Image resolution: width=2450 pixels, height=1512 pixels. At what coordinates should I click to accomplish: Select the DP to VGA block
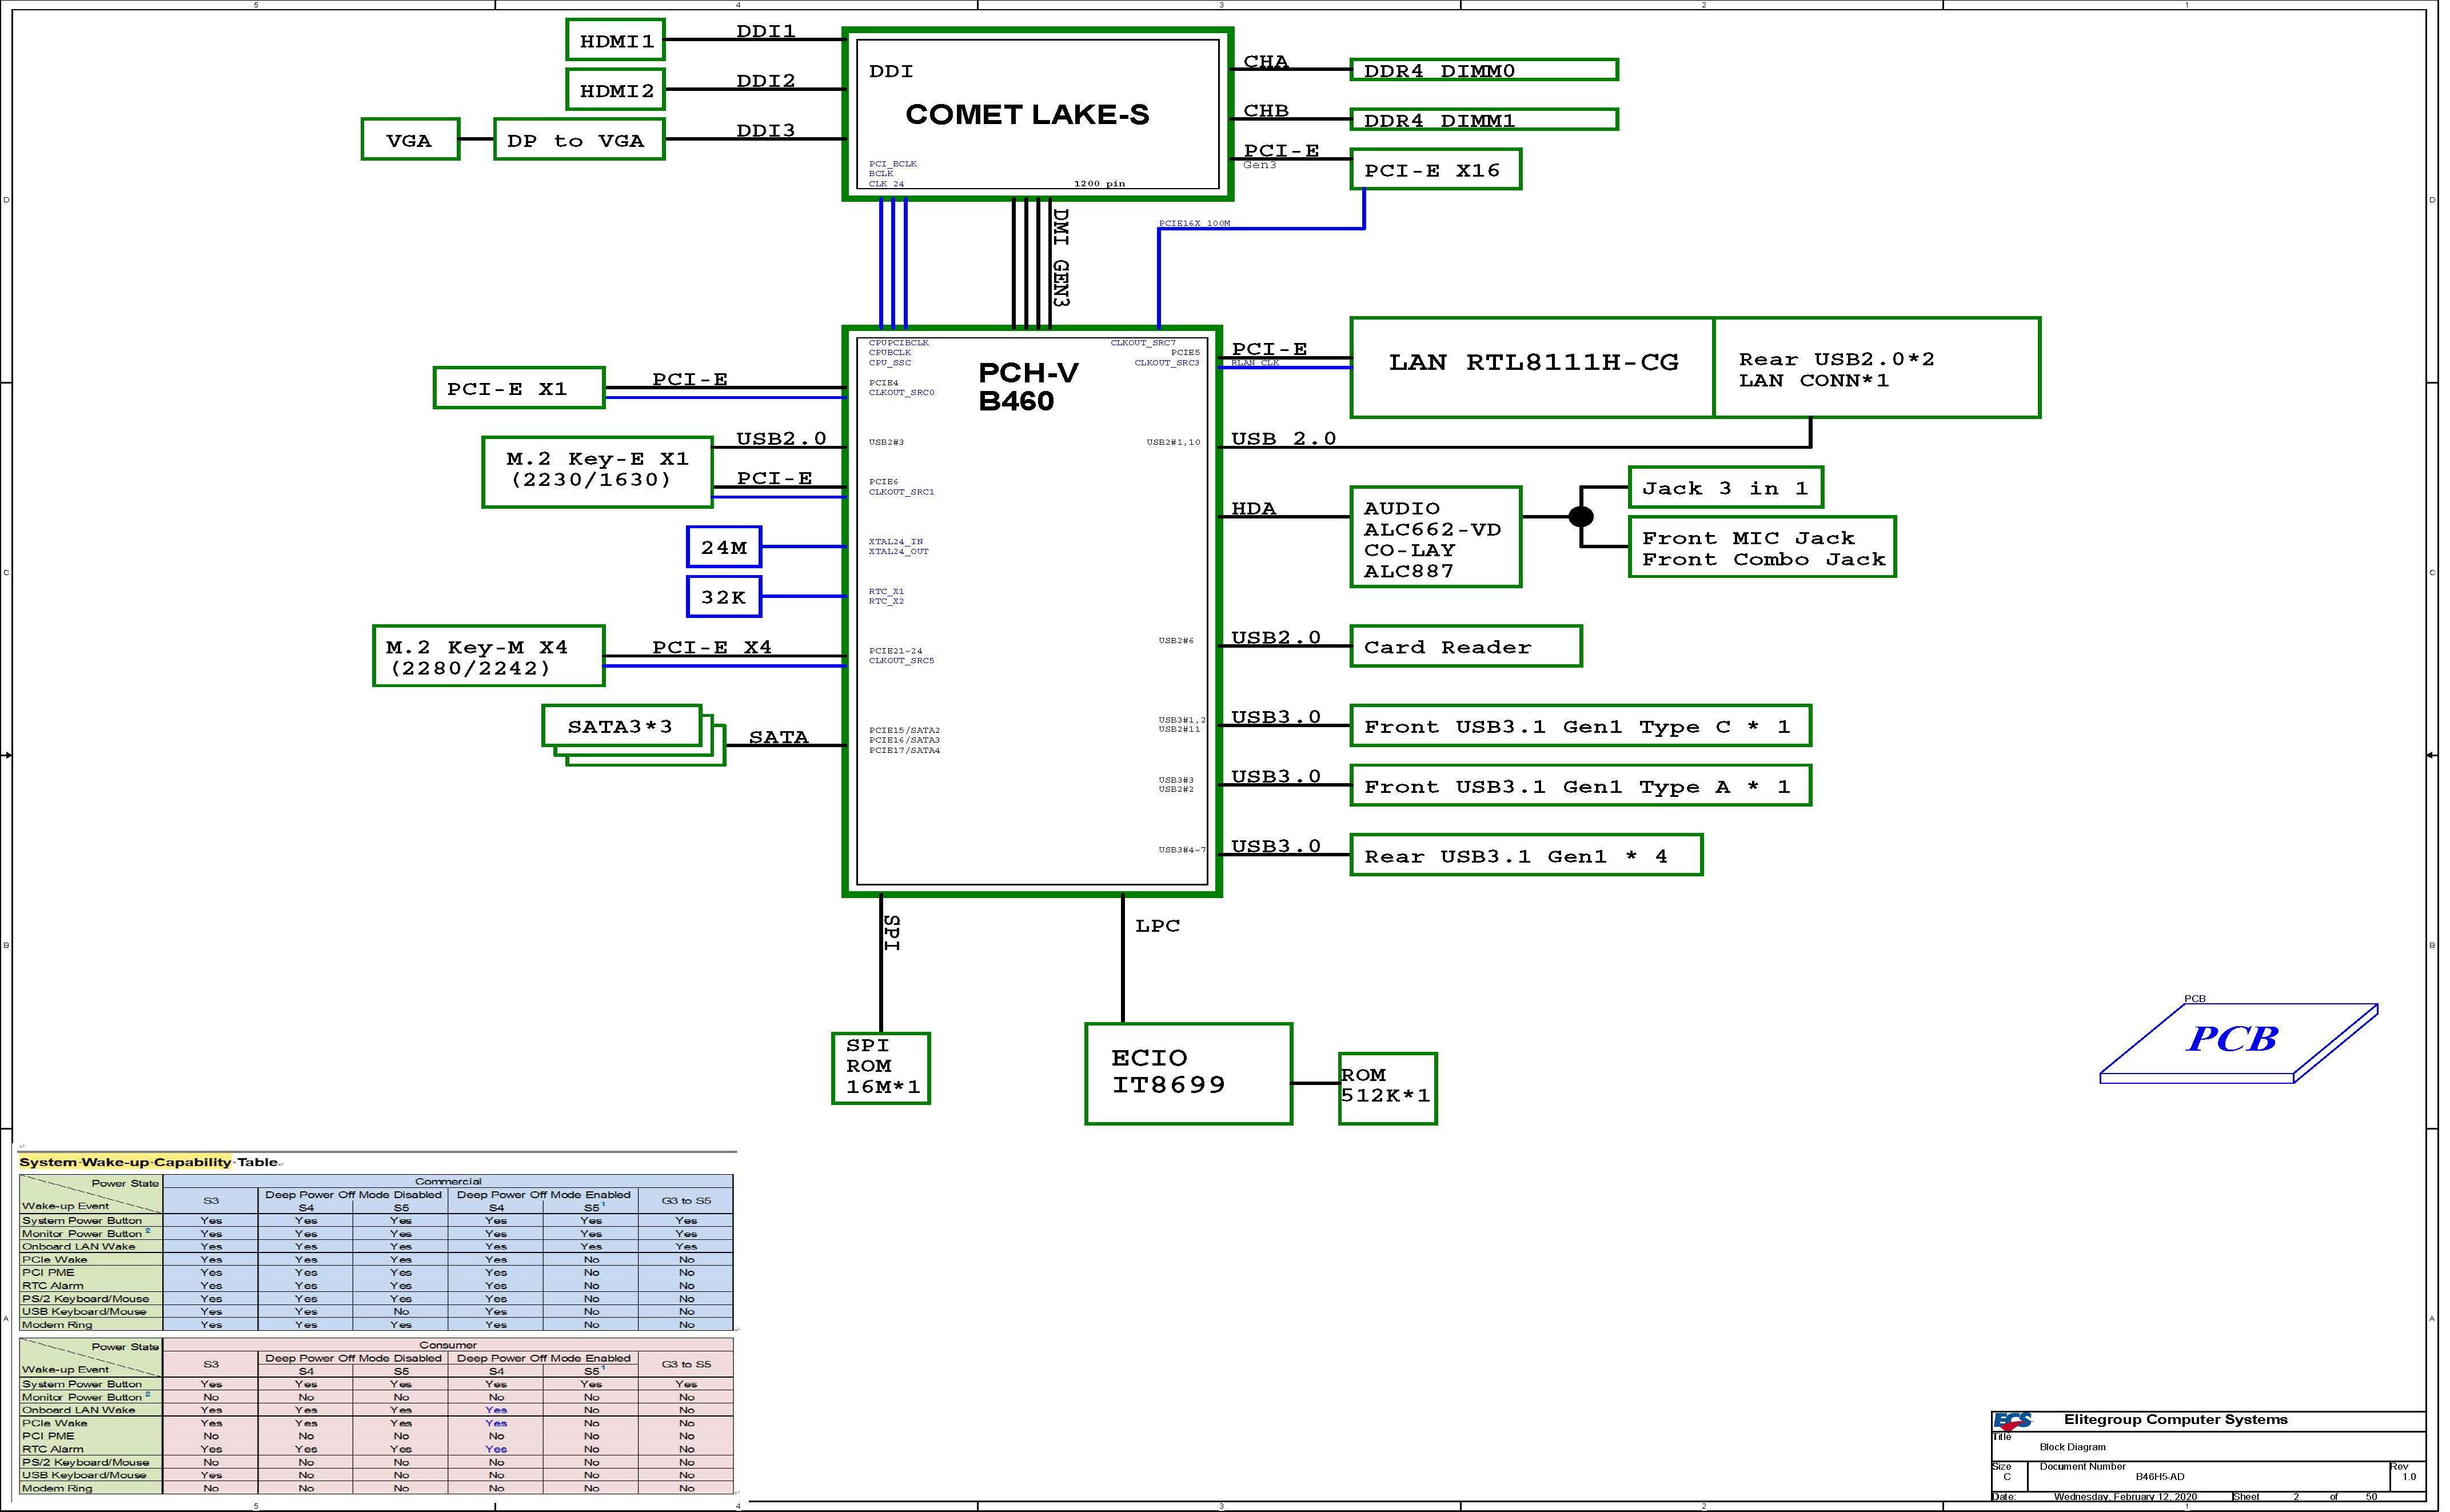[579, 140]
